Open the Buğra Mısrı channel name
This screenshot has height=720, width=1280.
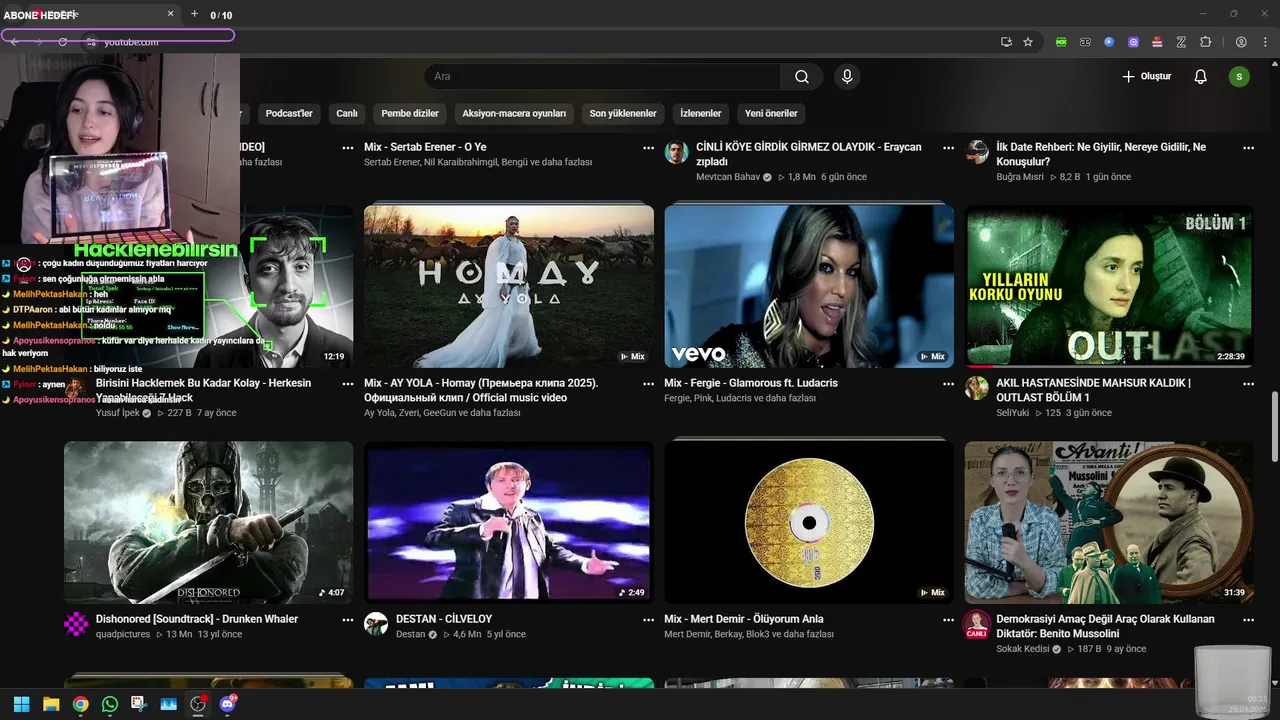click(x=1020, y=177)
